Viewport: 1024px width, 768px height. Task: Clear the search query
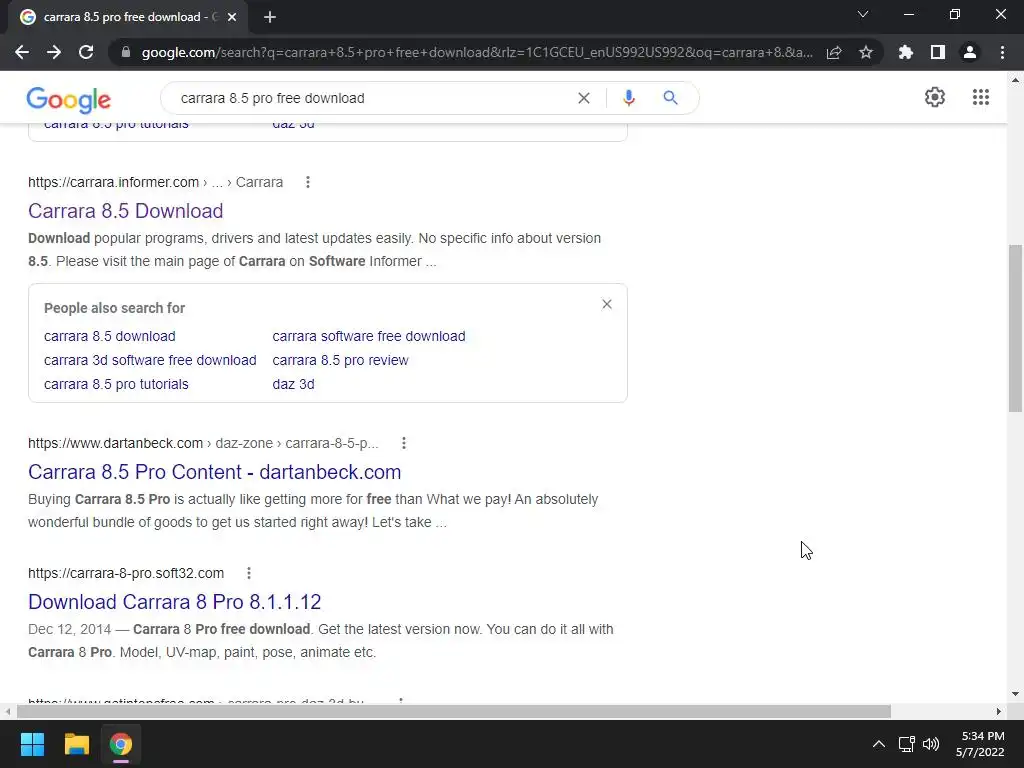point(584,98)
